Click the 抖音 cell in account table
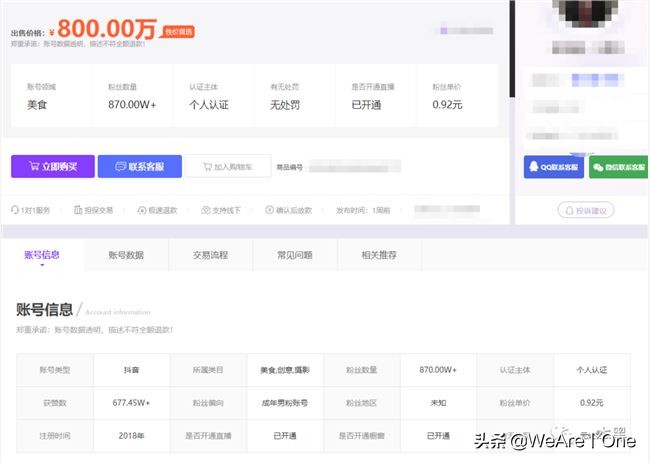This screenshot has width=650, height=463. click(131, 370)
